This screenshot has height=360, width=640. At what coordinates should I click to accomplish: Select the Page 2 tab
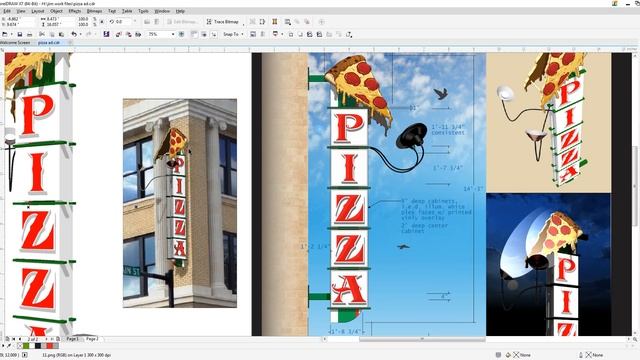[x=92, y=339]
